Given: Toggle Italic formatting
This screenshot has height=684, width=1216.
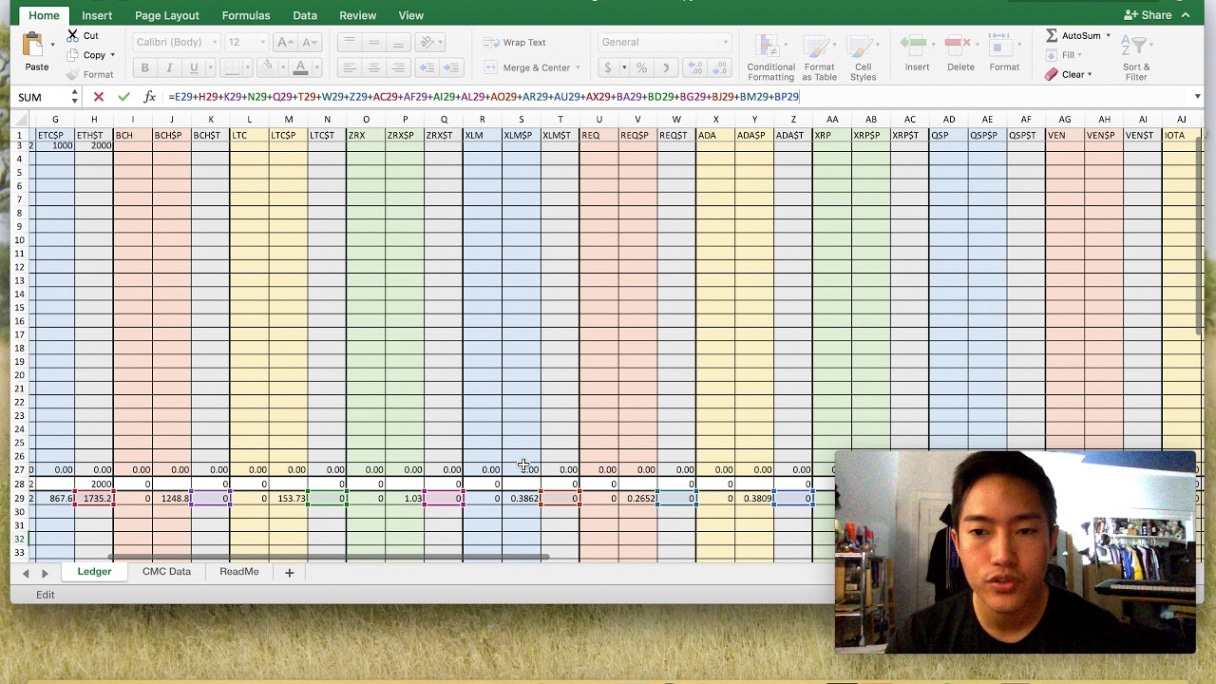Looking at the screenshot, I should tap(169, 68).
